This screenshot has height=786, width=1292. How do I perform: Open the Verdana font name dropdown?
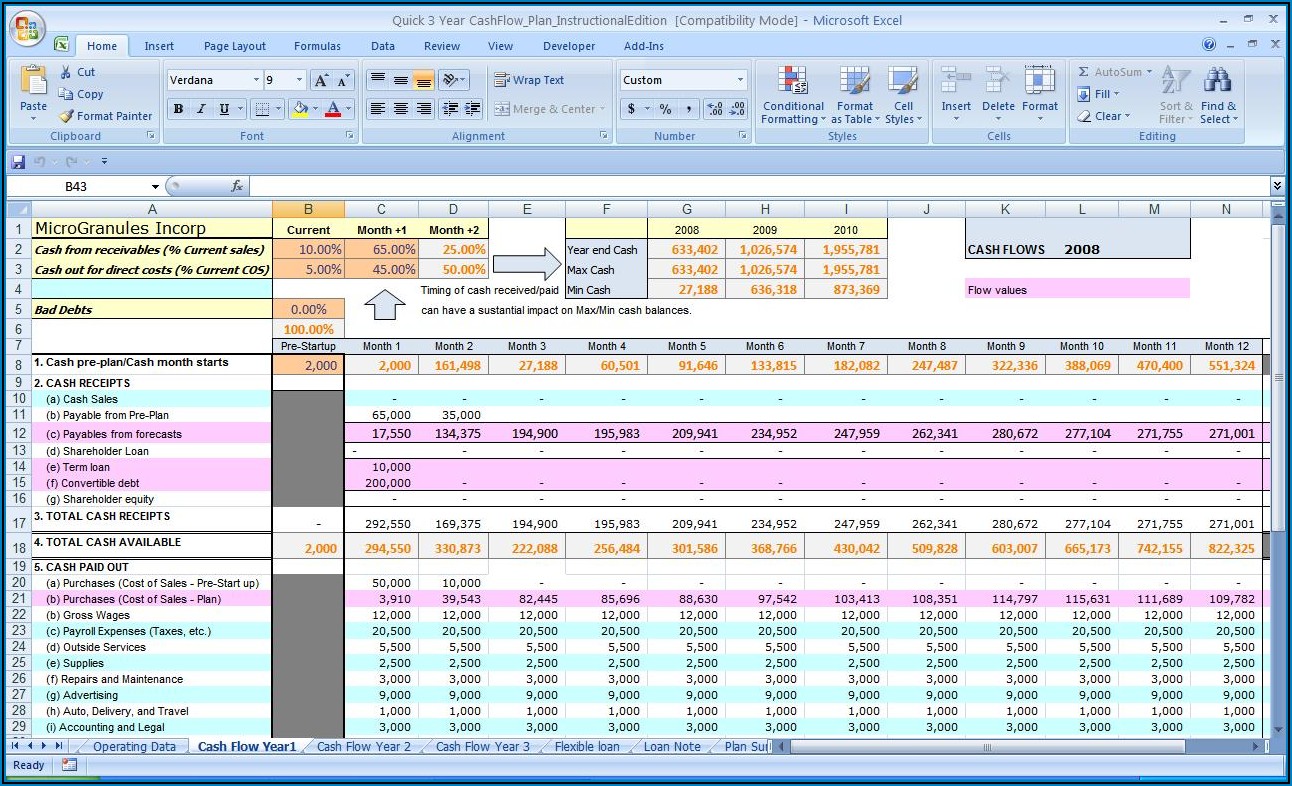tap(256, 80)
